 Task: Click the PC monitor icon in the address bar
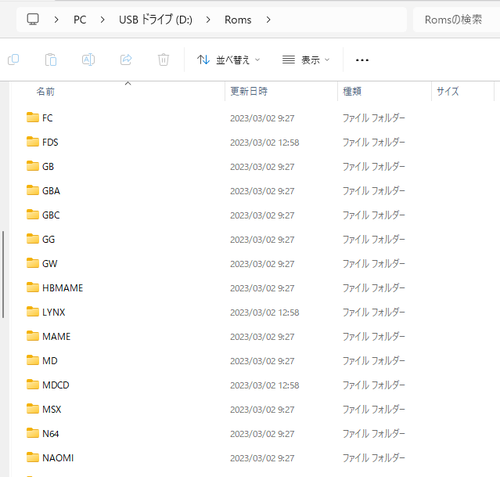click(x=33, y=20)
